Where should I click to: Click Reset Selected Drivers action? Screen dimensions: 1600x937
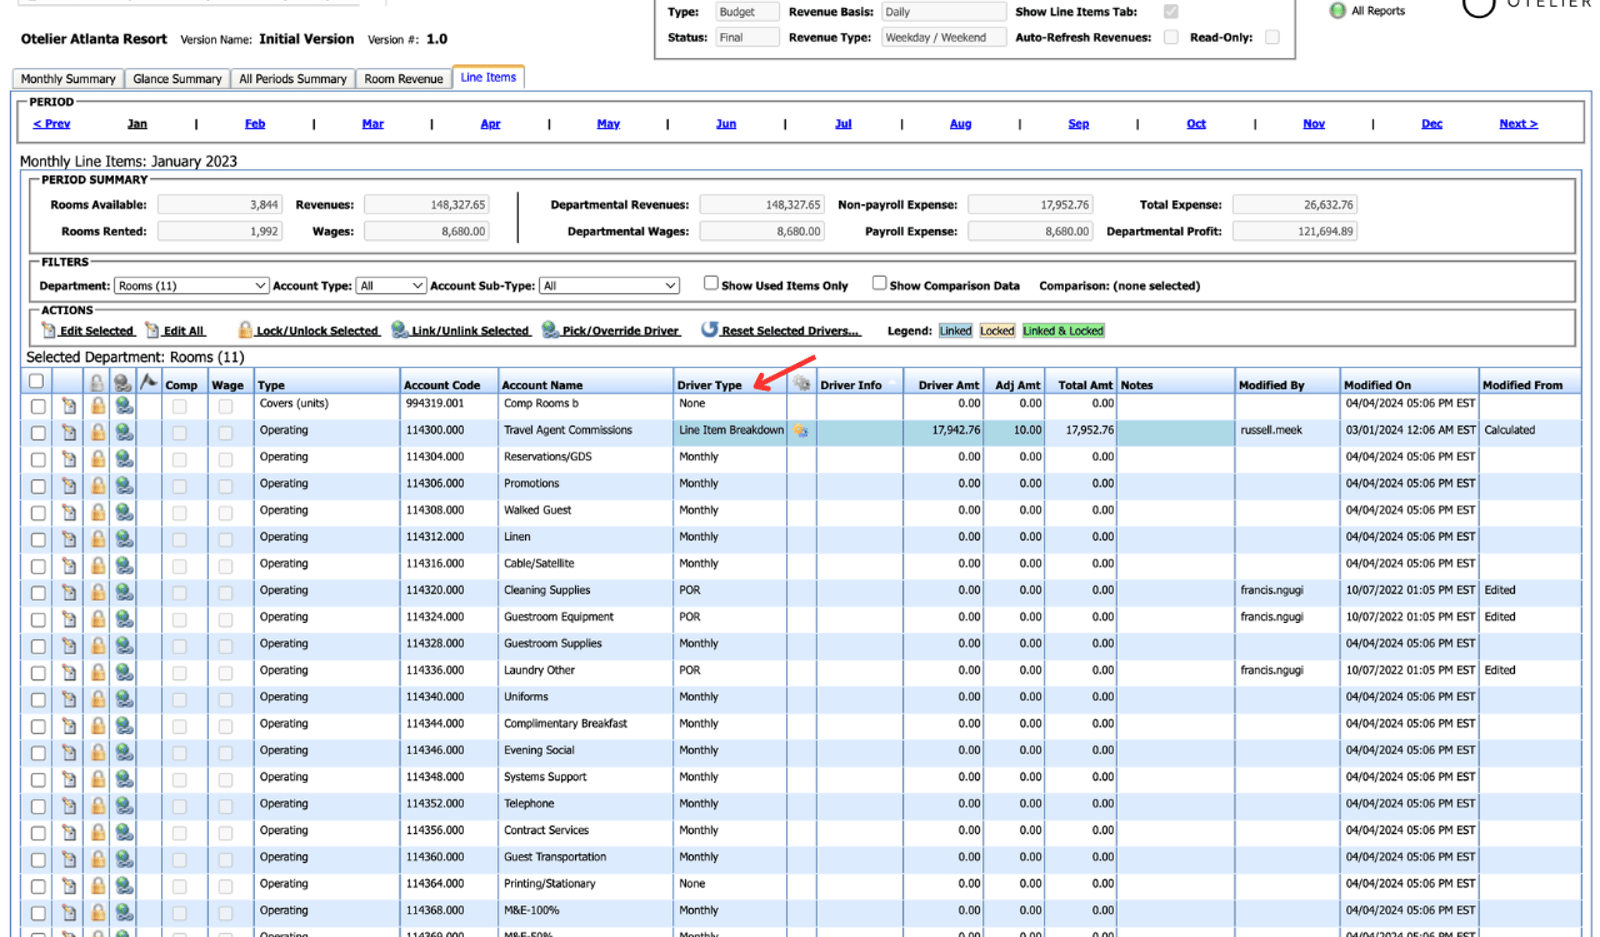pos(780,330)
